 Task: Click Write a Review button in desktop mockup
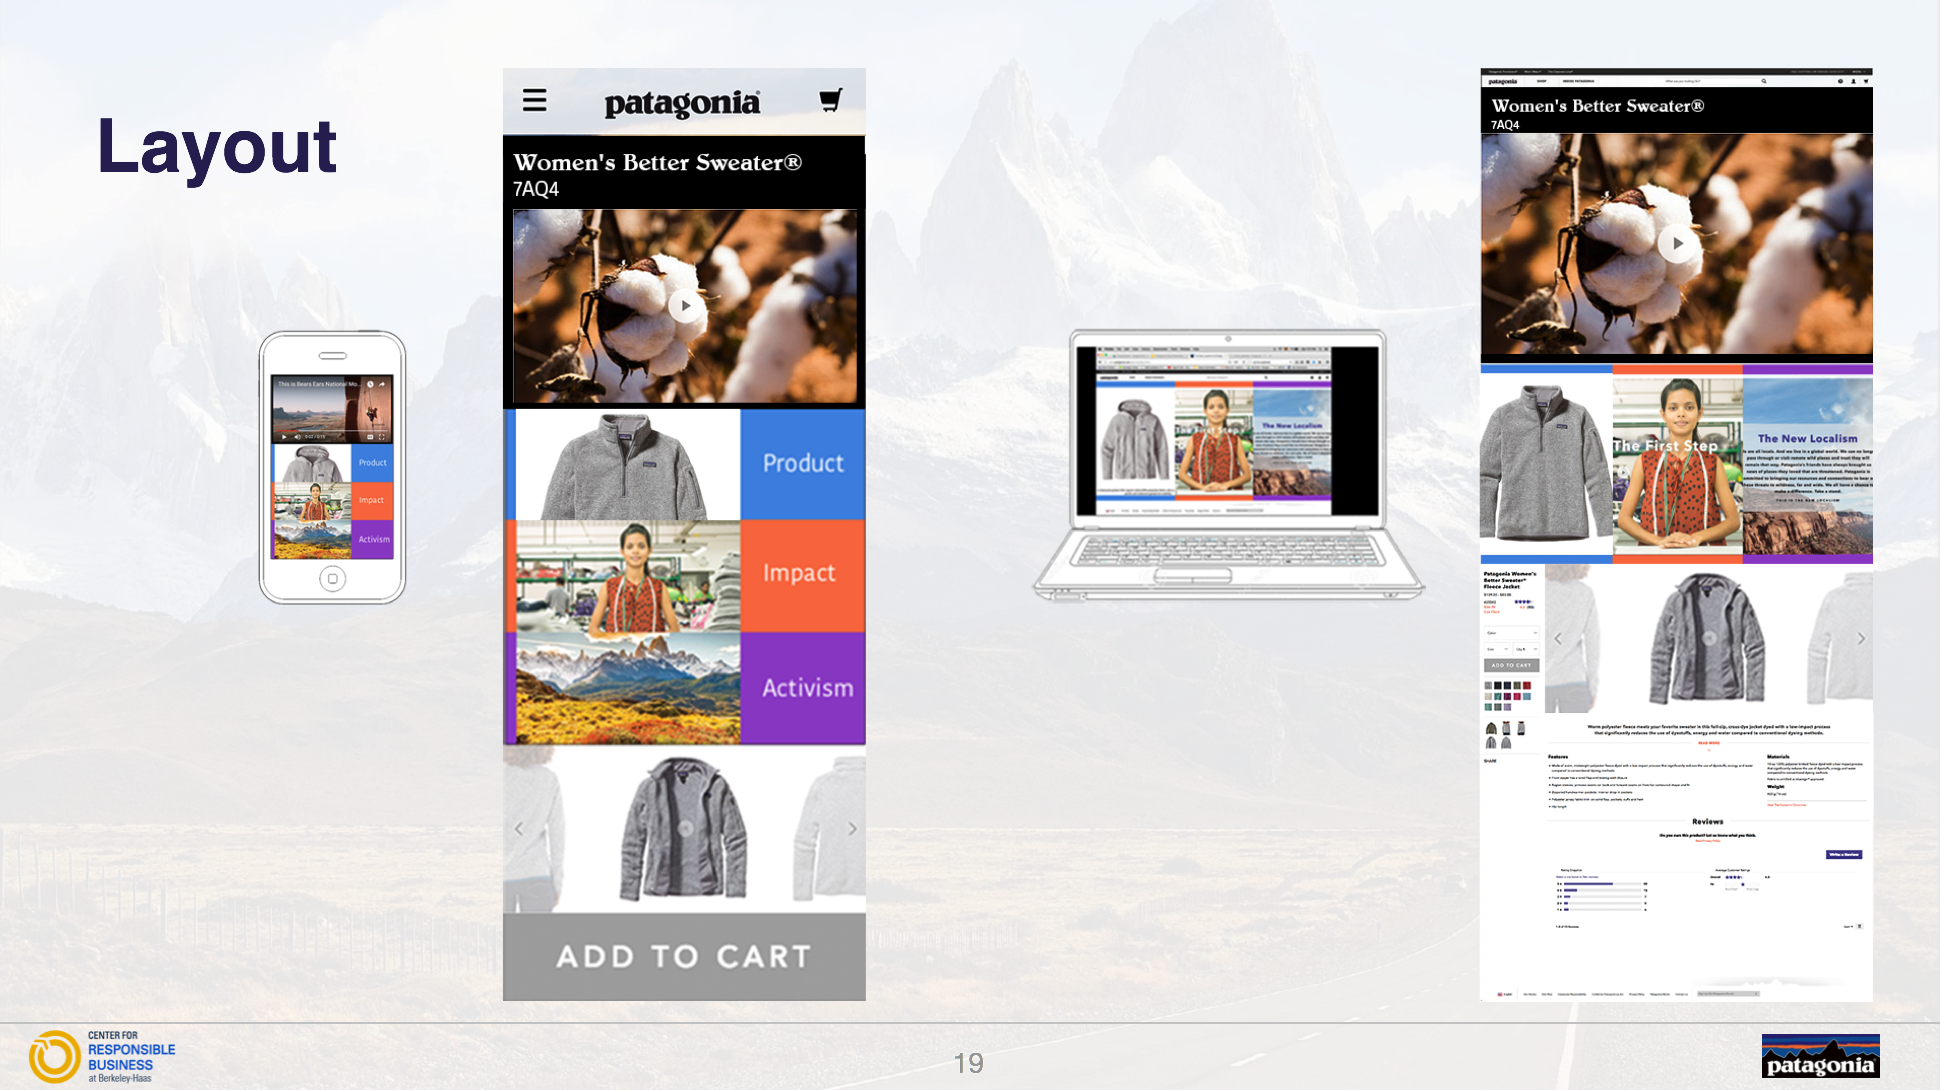pyautogui.click(x=1844, y=855)
